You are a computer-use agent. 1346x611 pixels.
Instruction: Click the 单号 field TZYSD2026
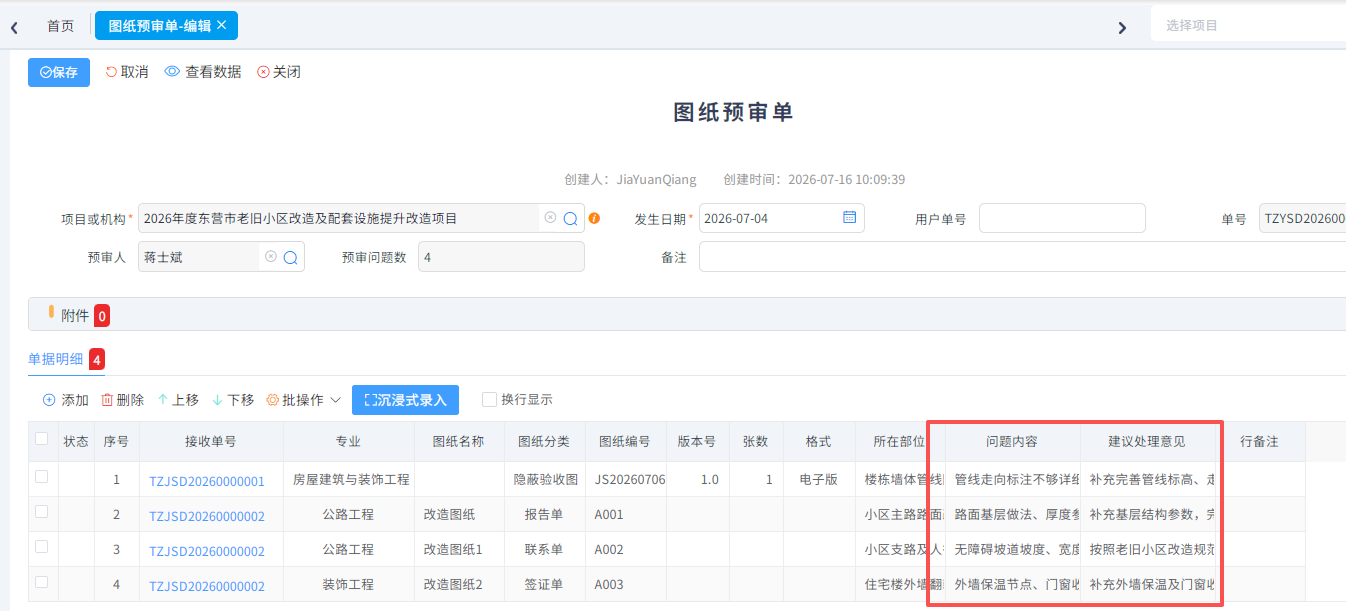[x=1303, y=218]
